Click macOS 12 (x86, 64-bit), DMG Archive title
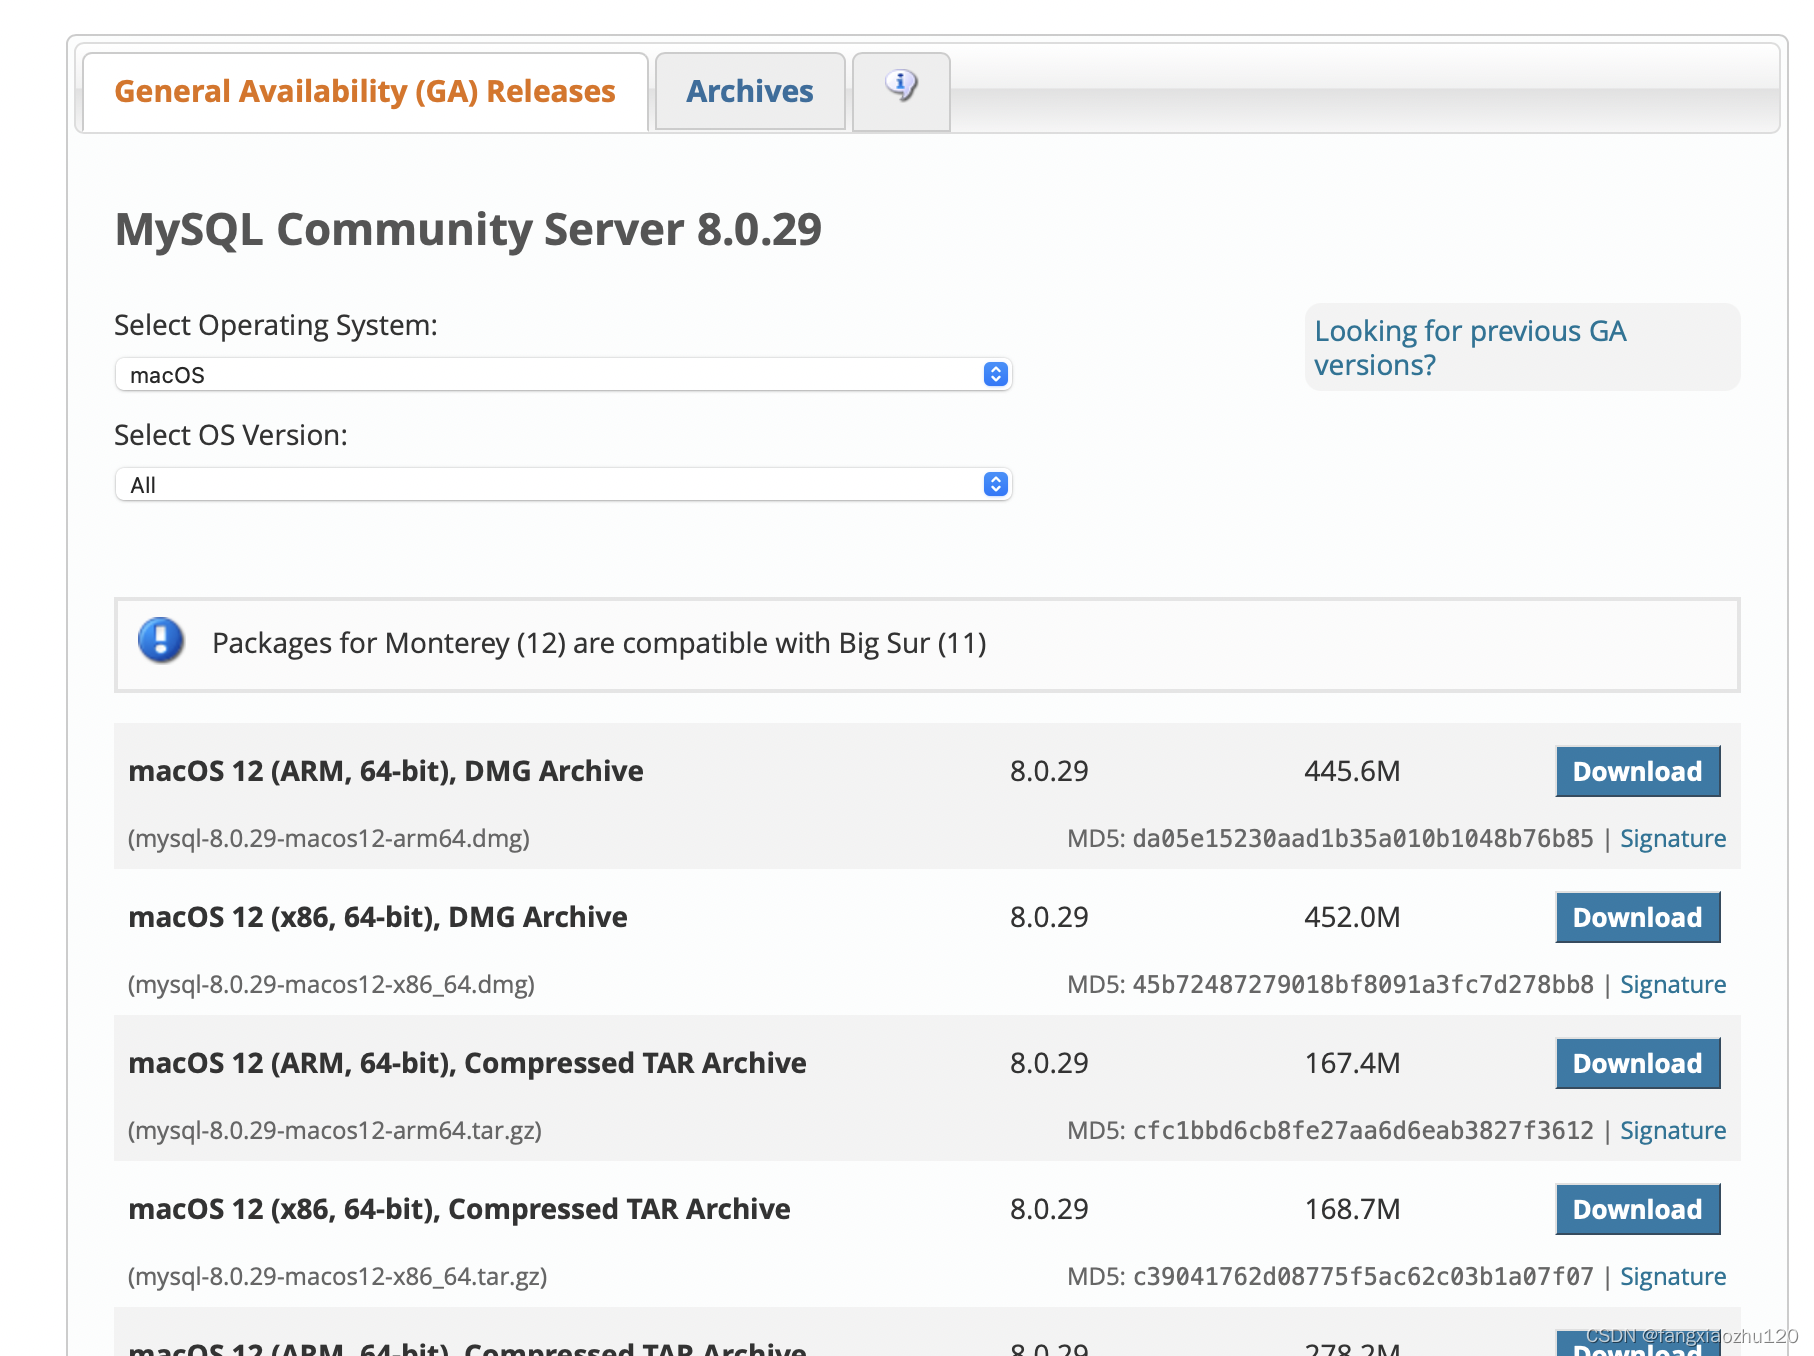The image size is (1814, 1356). [378, 917]
